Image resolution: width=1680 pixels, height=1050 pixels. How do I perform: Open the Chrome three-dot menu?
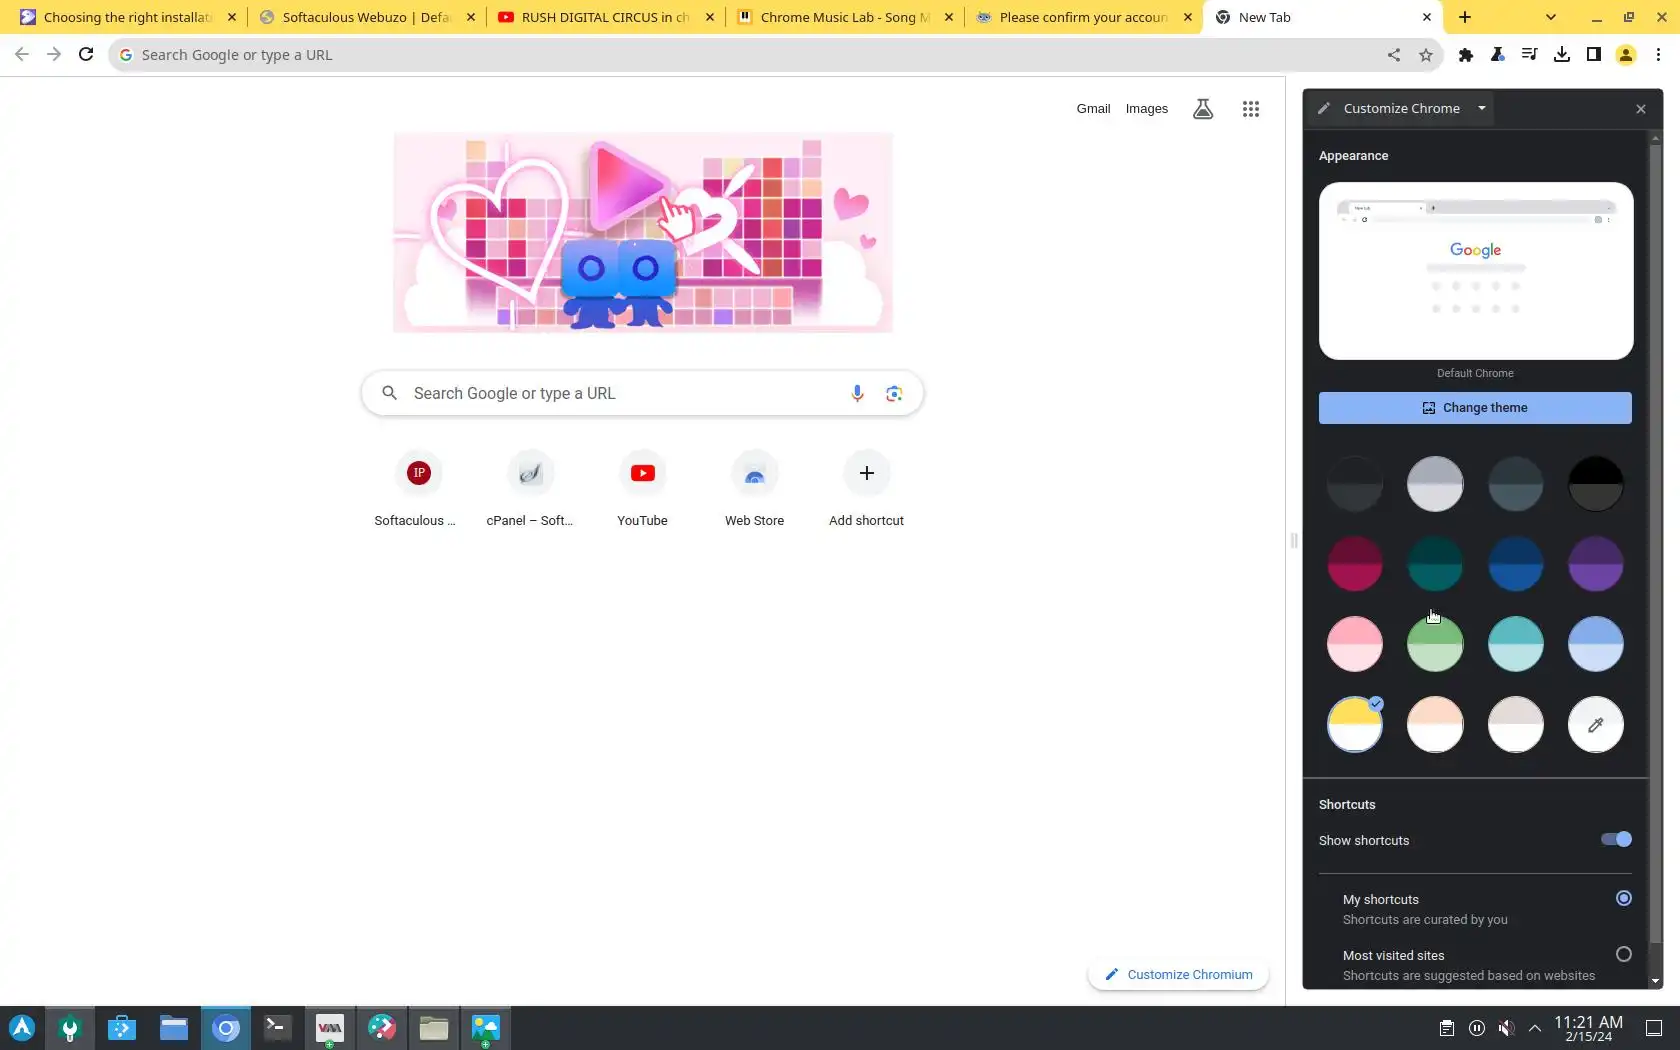pyautogui.click(x=1658, y=55)
